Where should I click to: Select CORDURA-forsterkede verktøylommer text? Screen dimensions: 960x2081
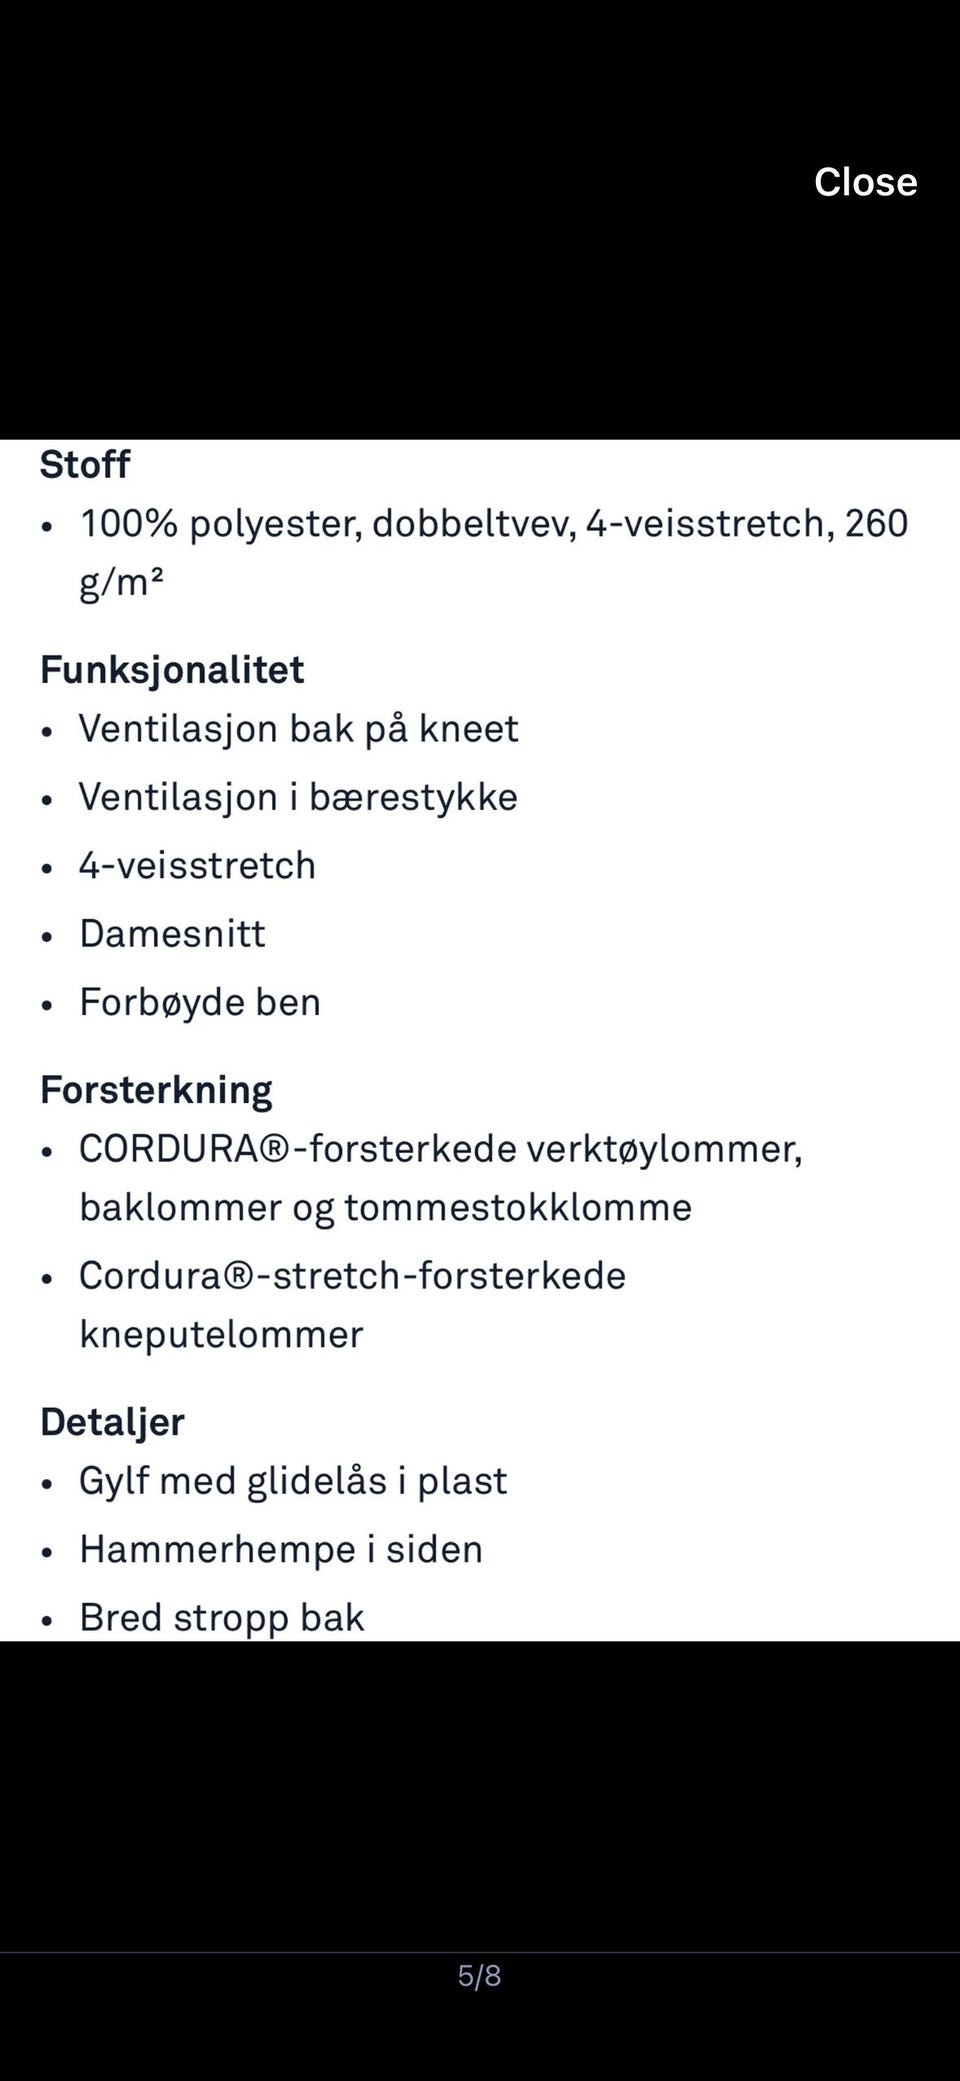point(441,1148)
